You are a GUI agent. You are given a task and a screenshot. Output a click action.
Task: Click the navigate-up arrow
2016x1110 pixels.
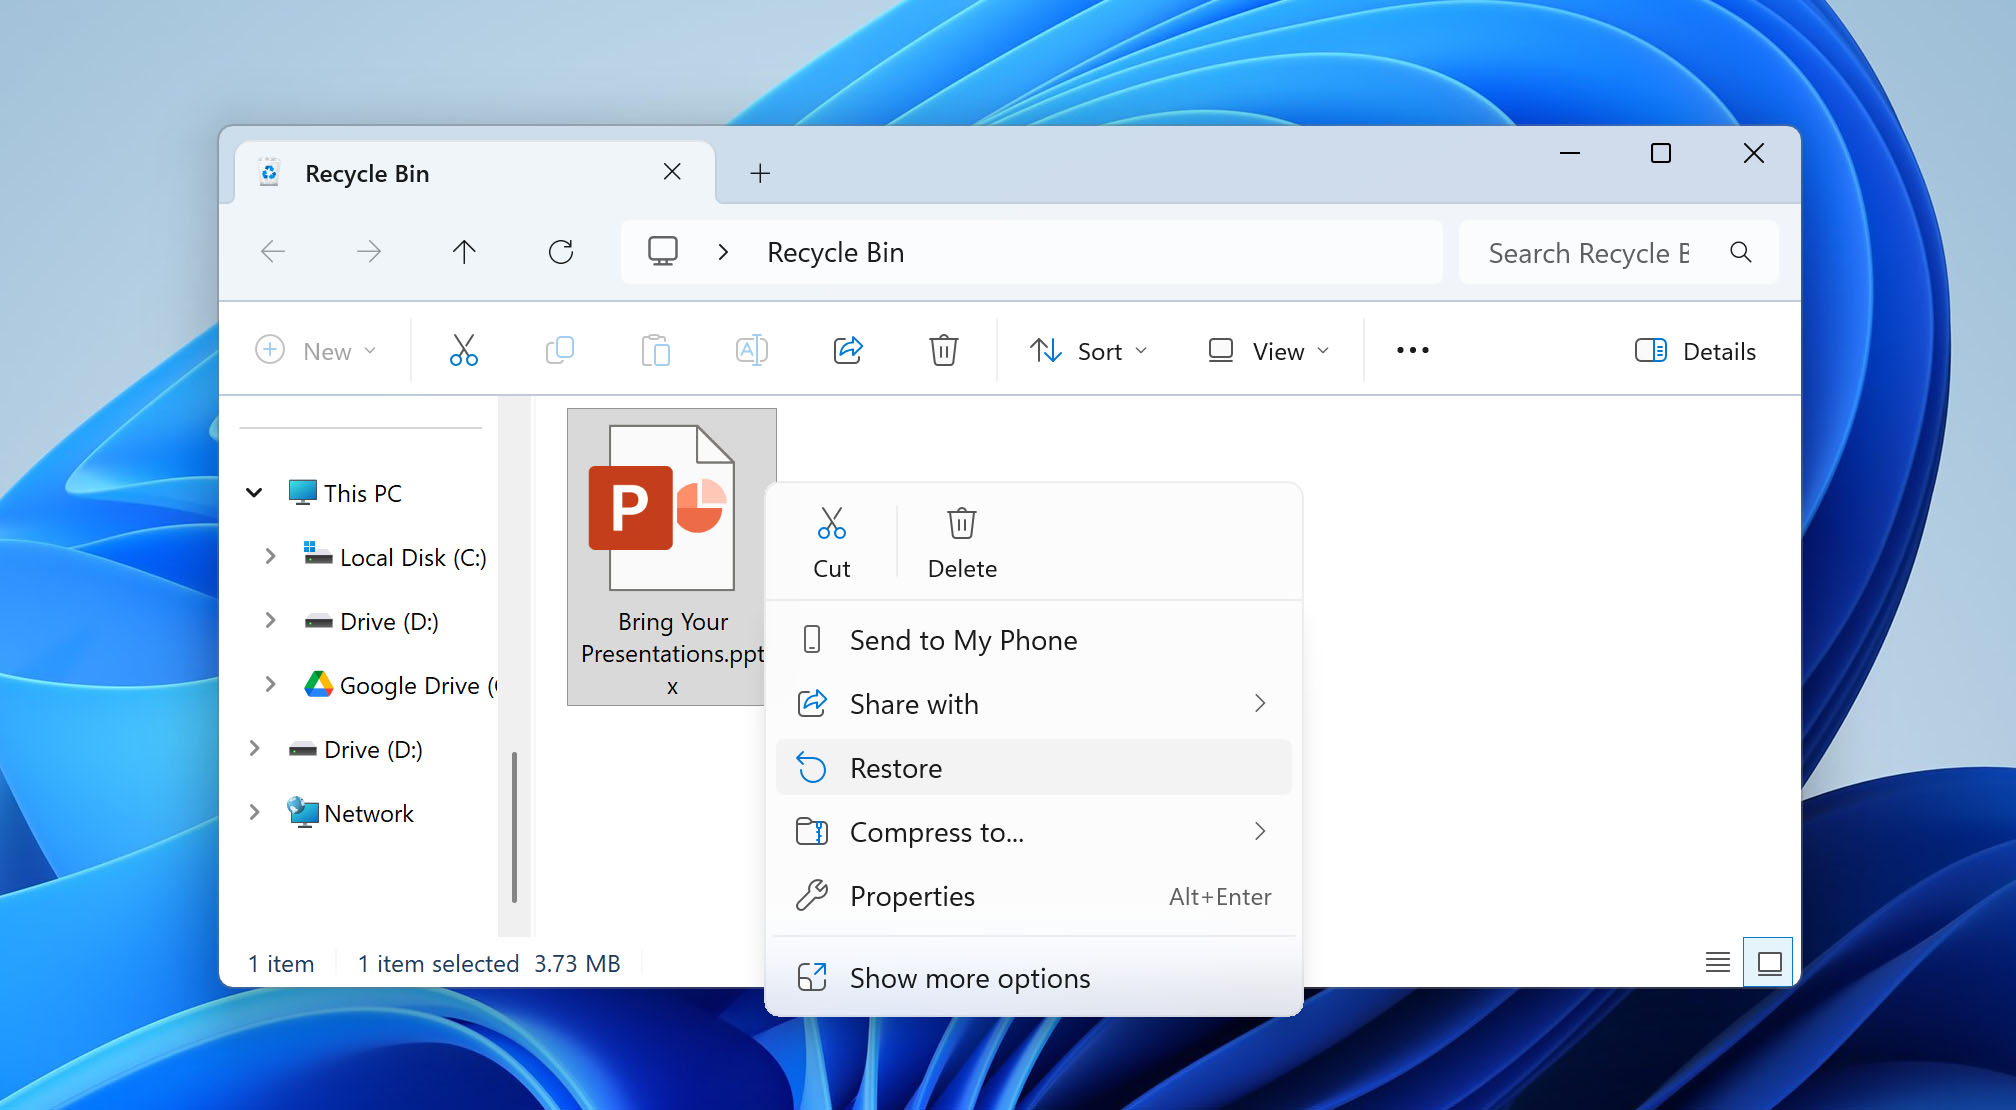[464, 252]
